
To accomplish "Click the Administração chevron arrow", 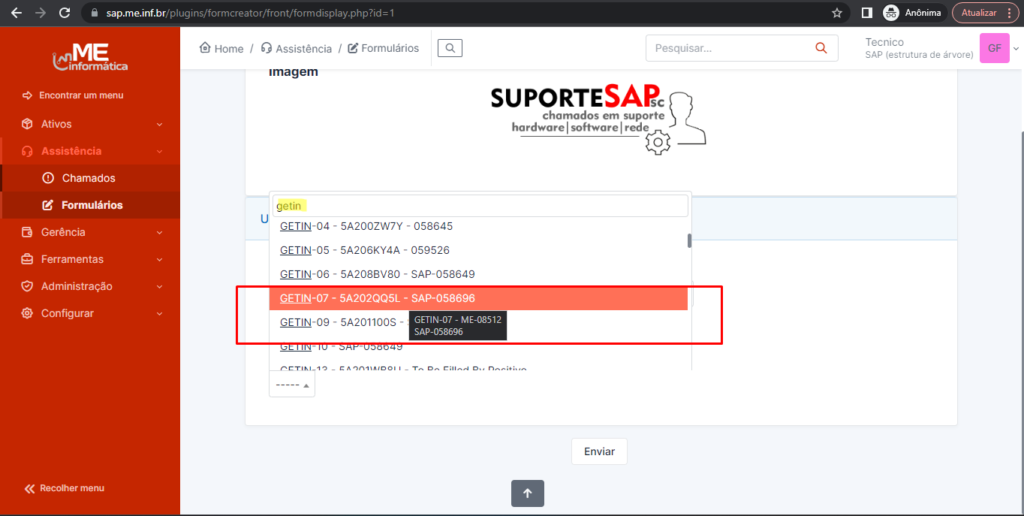I will [x=160, y=287].
